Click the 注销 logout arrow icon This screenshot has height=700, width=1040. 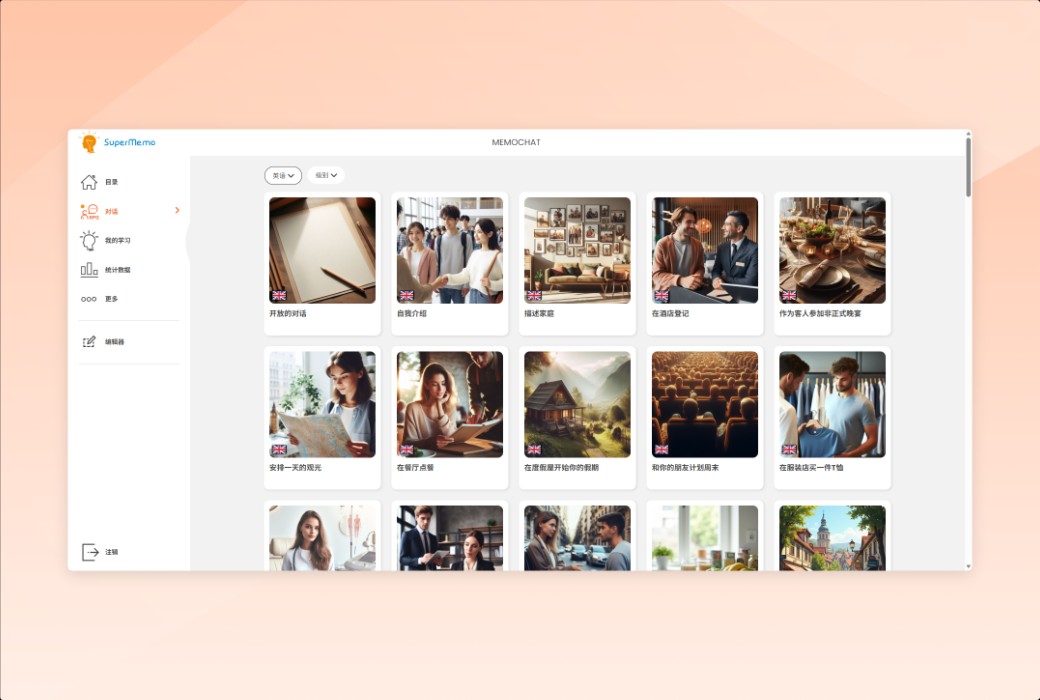(90, 552)
